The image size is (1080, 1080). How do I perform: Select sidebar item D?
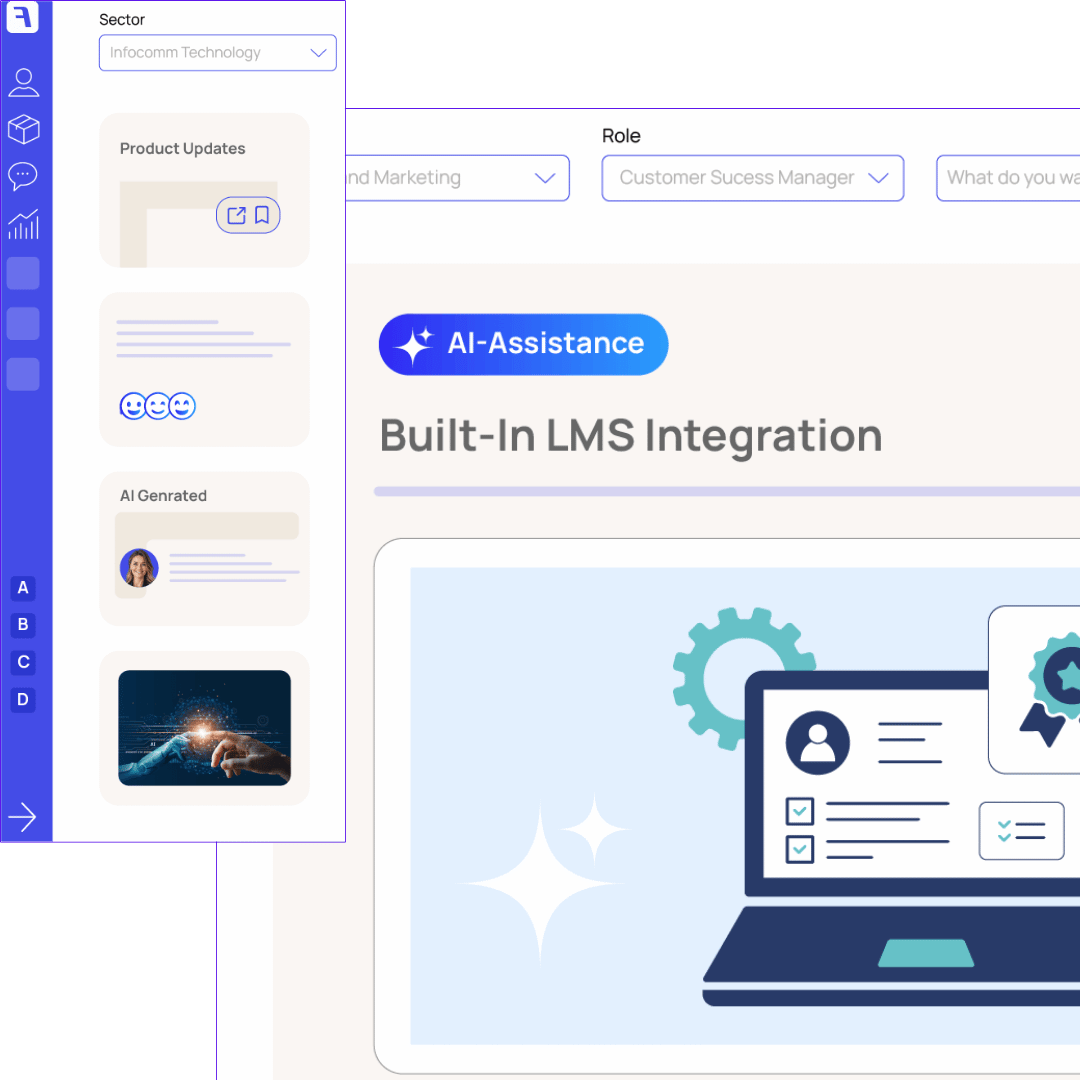(23, 699)
